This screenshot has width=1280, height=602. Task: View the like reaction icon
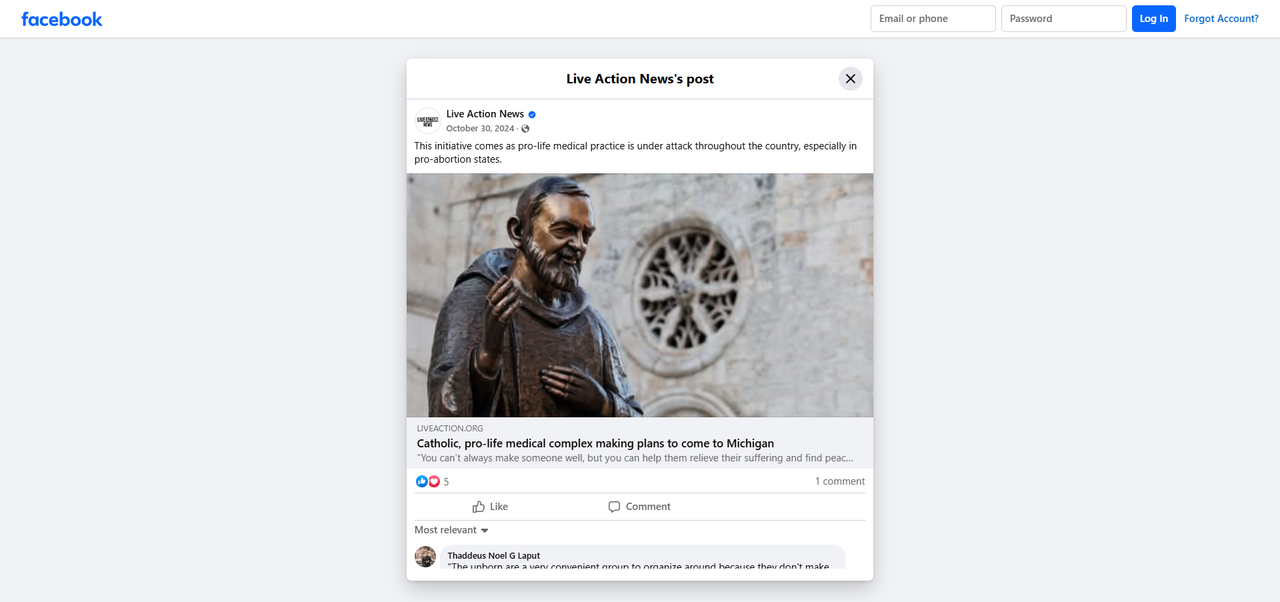421,482
